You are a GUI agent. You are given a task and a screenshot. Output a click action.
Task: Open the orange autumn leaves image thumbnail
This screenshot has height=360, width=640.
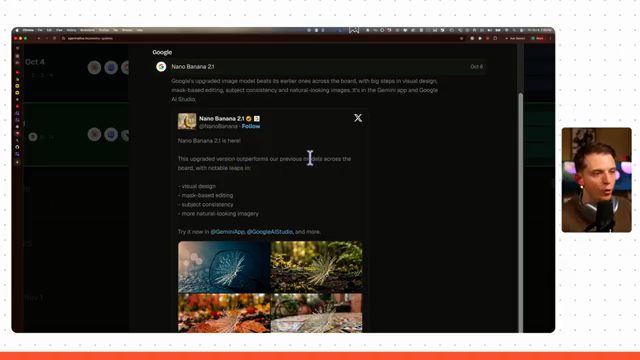tap(224, 313)
